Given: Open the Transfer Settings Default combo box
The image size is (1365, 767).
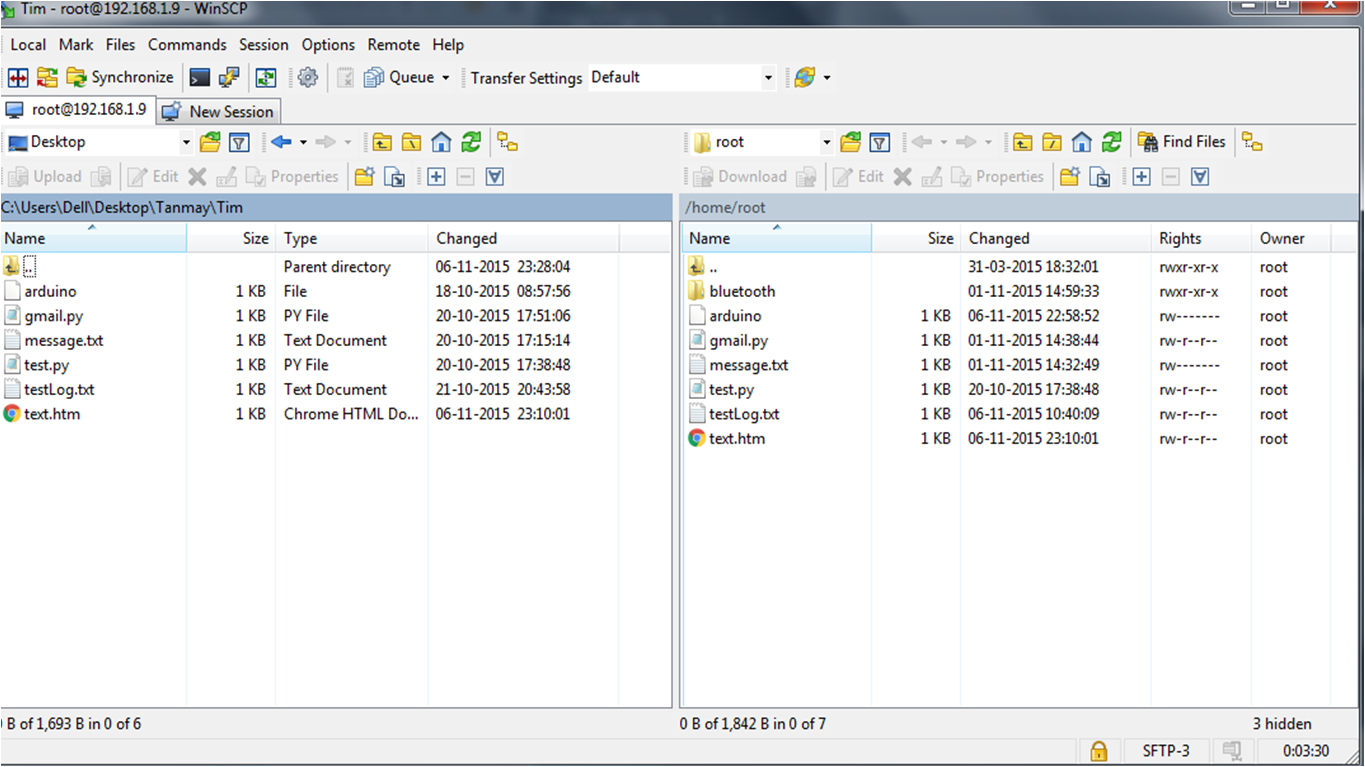Looking at the screenshot, I should point(682,77).
